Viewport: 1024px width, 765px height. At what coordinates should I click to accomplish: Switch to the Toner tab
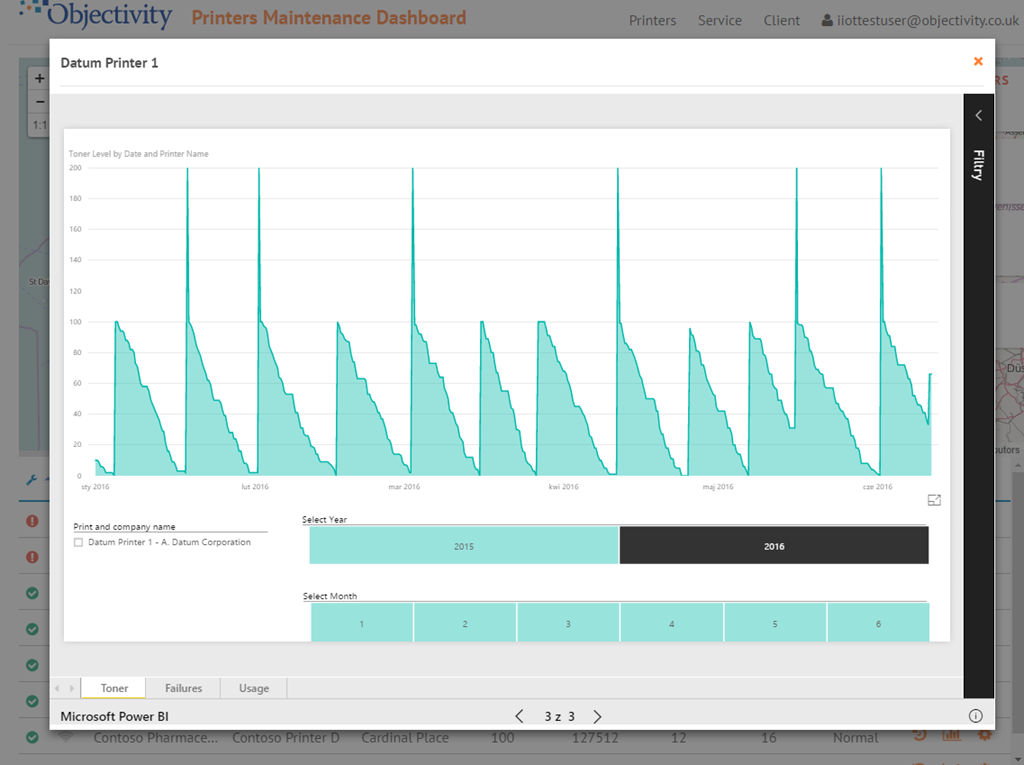(x=114, y=688)
